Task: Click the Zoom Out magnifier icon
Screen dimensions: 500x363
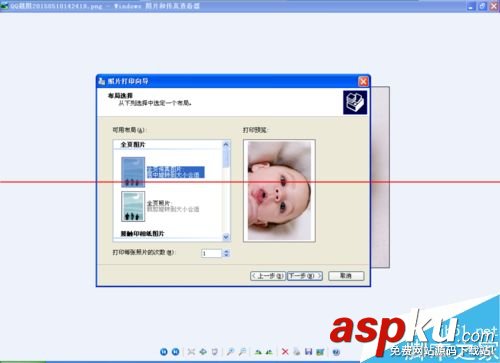Action: coord(242,352)
